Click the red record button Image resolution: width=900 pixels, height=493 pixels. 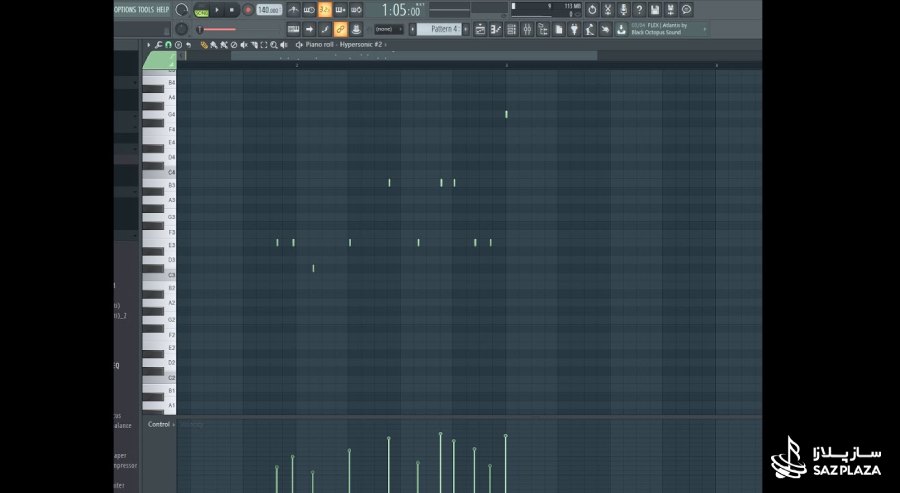coord(248,10)
